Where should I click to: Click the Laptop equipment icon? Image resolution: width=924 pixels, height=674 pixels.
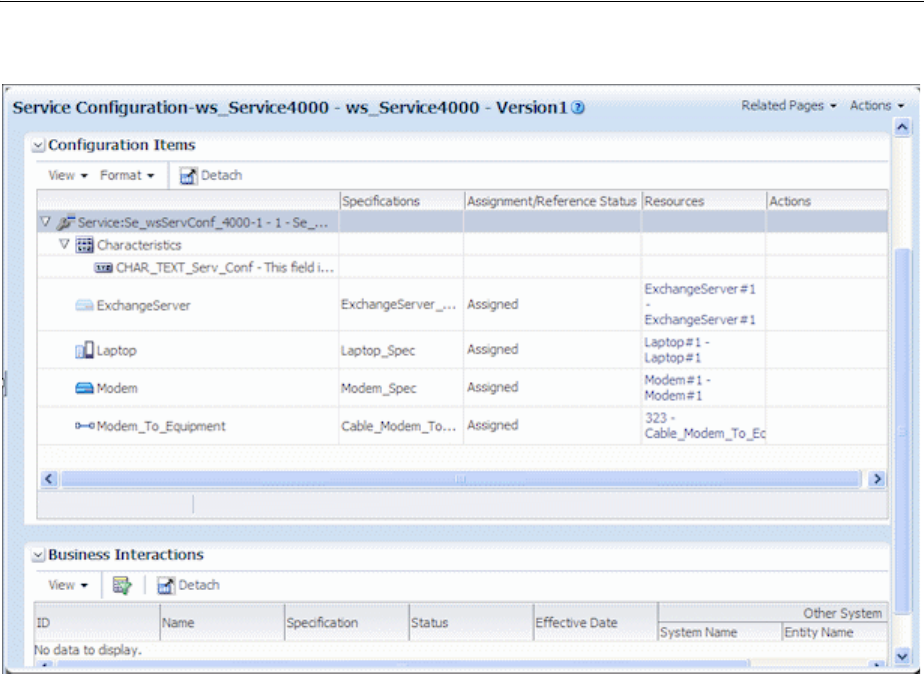tap(84, 350)
